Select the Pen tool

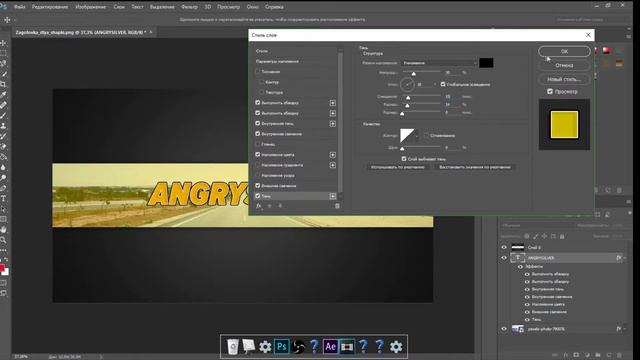[3, 188]
